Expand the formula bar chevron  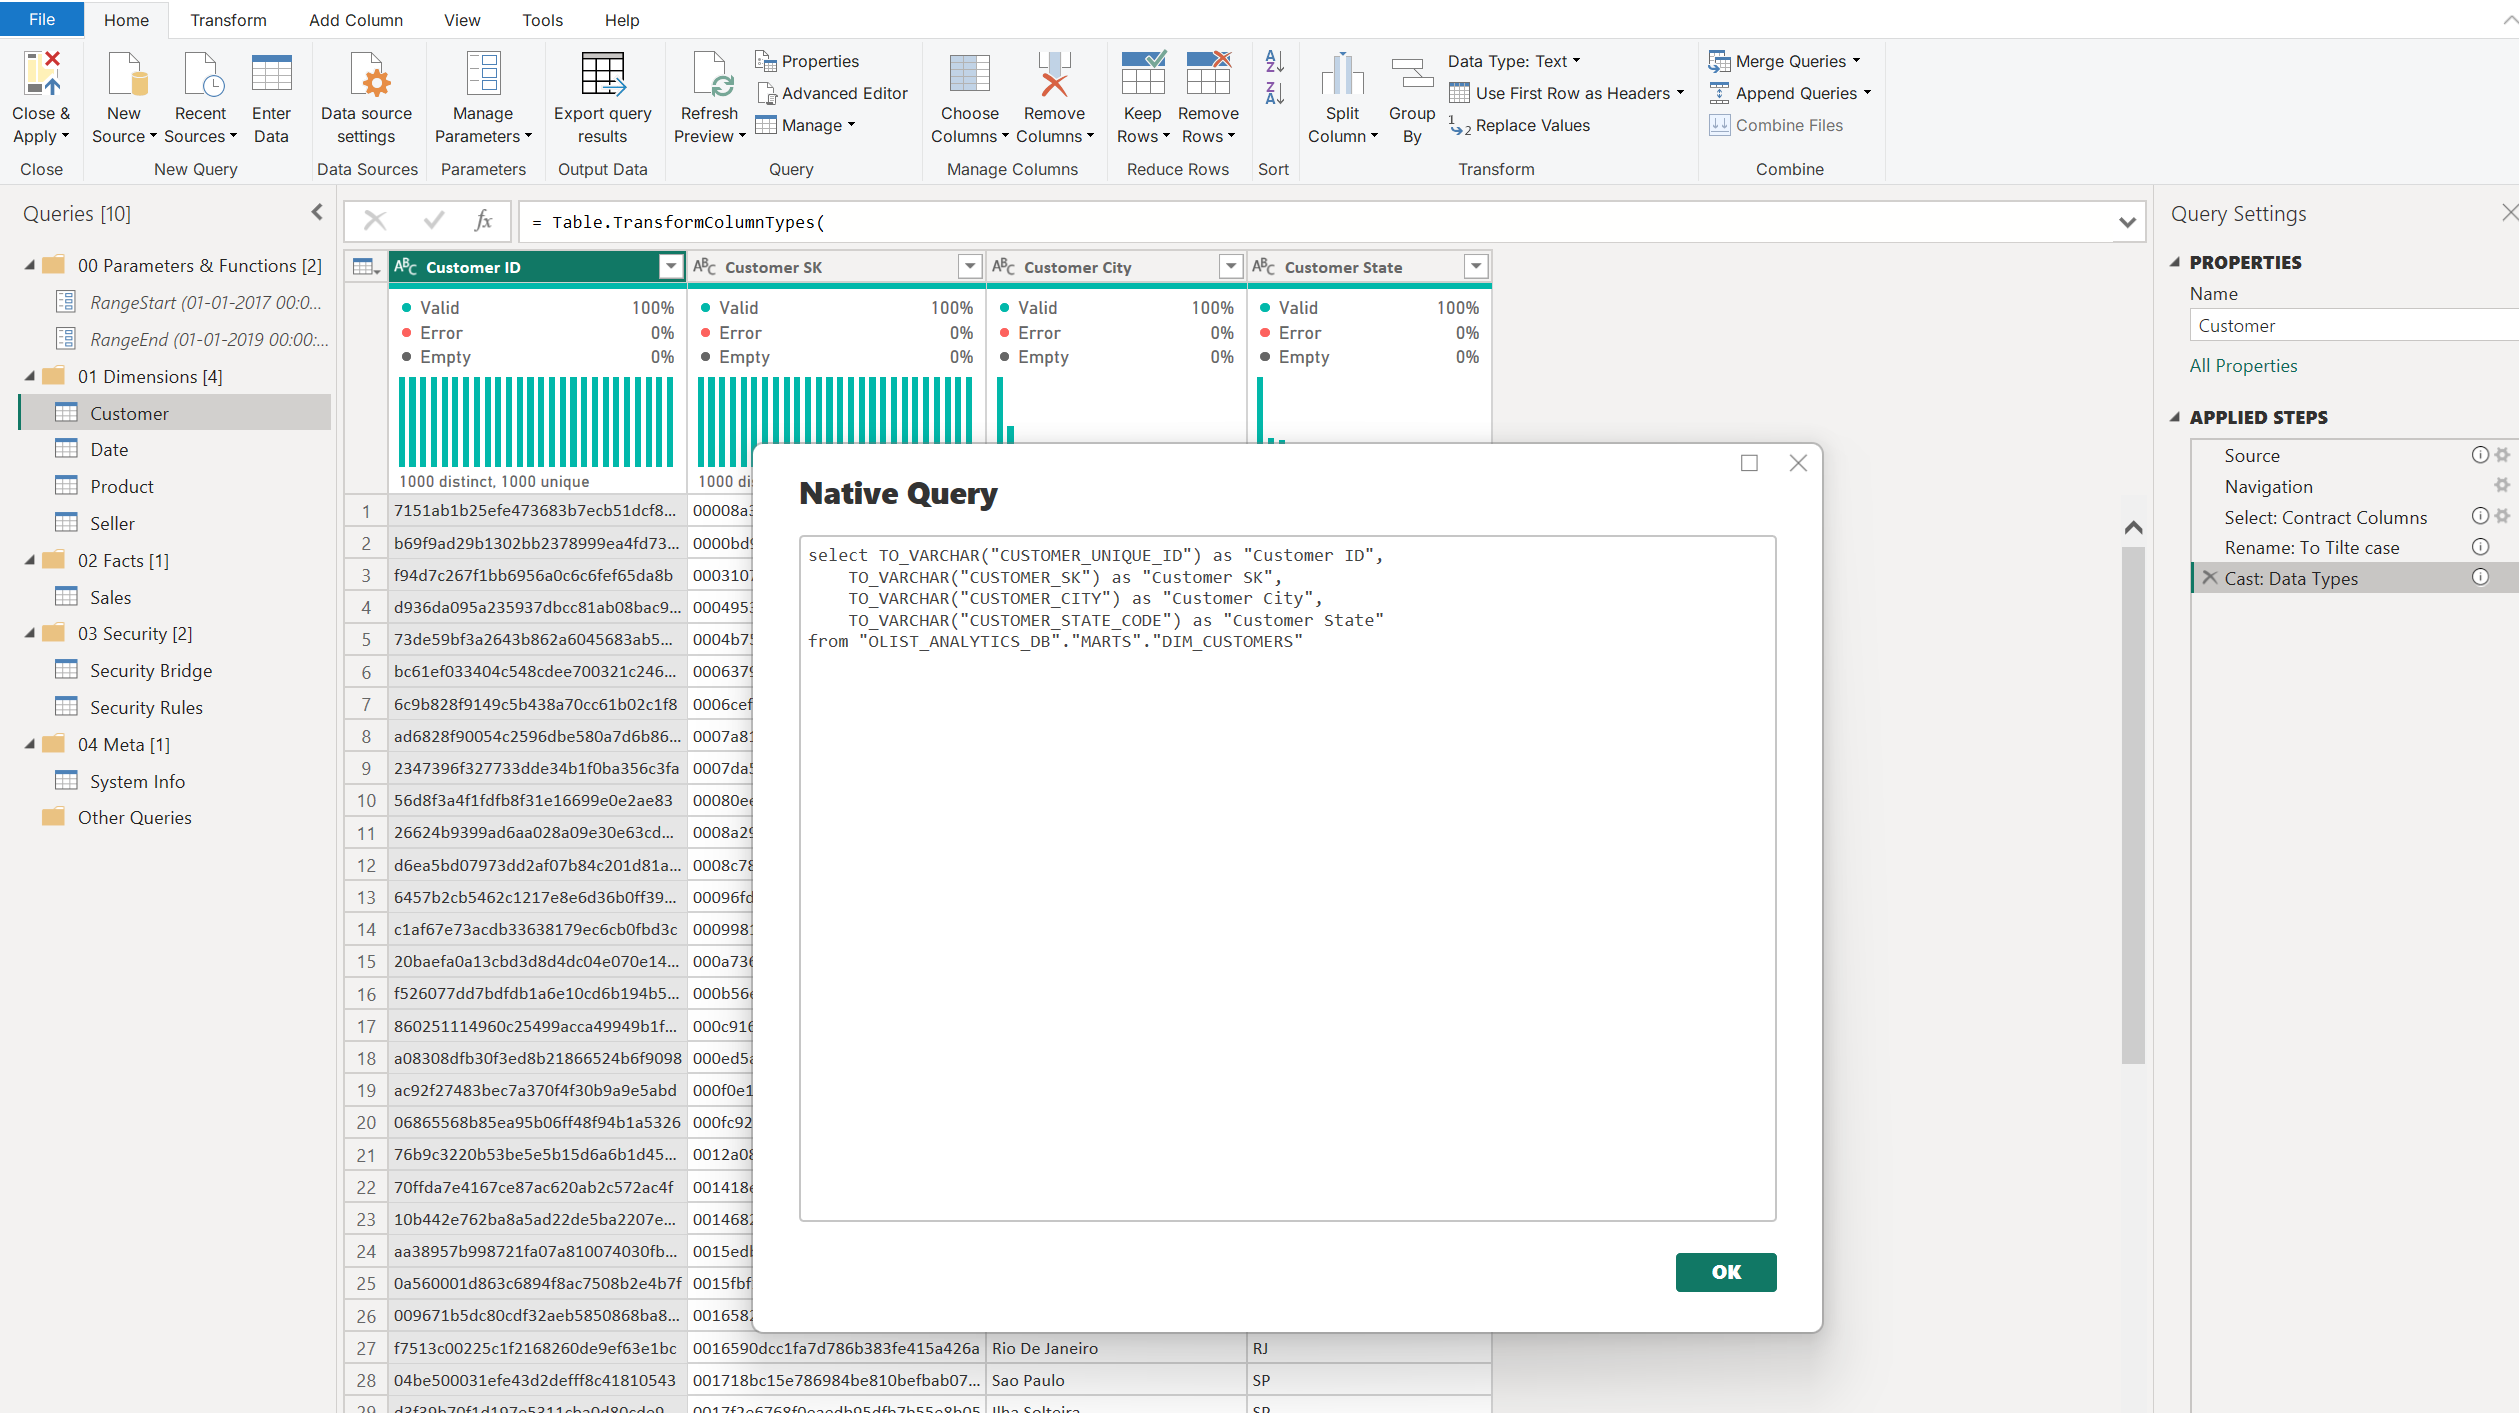(2127, 222)
